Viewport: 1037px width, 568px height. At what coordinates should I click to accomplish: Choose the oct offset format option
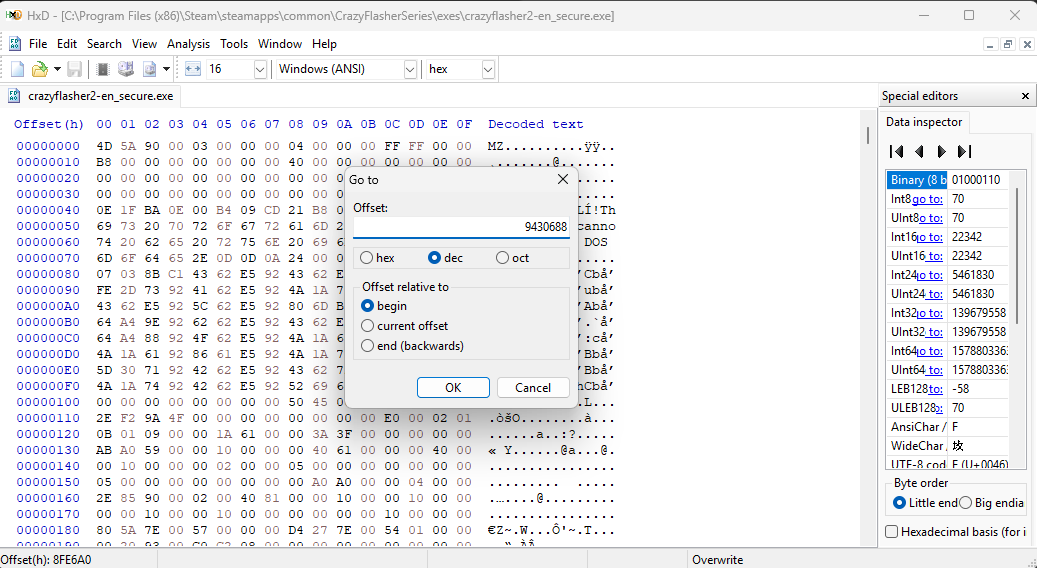[503, 258]
